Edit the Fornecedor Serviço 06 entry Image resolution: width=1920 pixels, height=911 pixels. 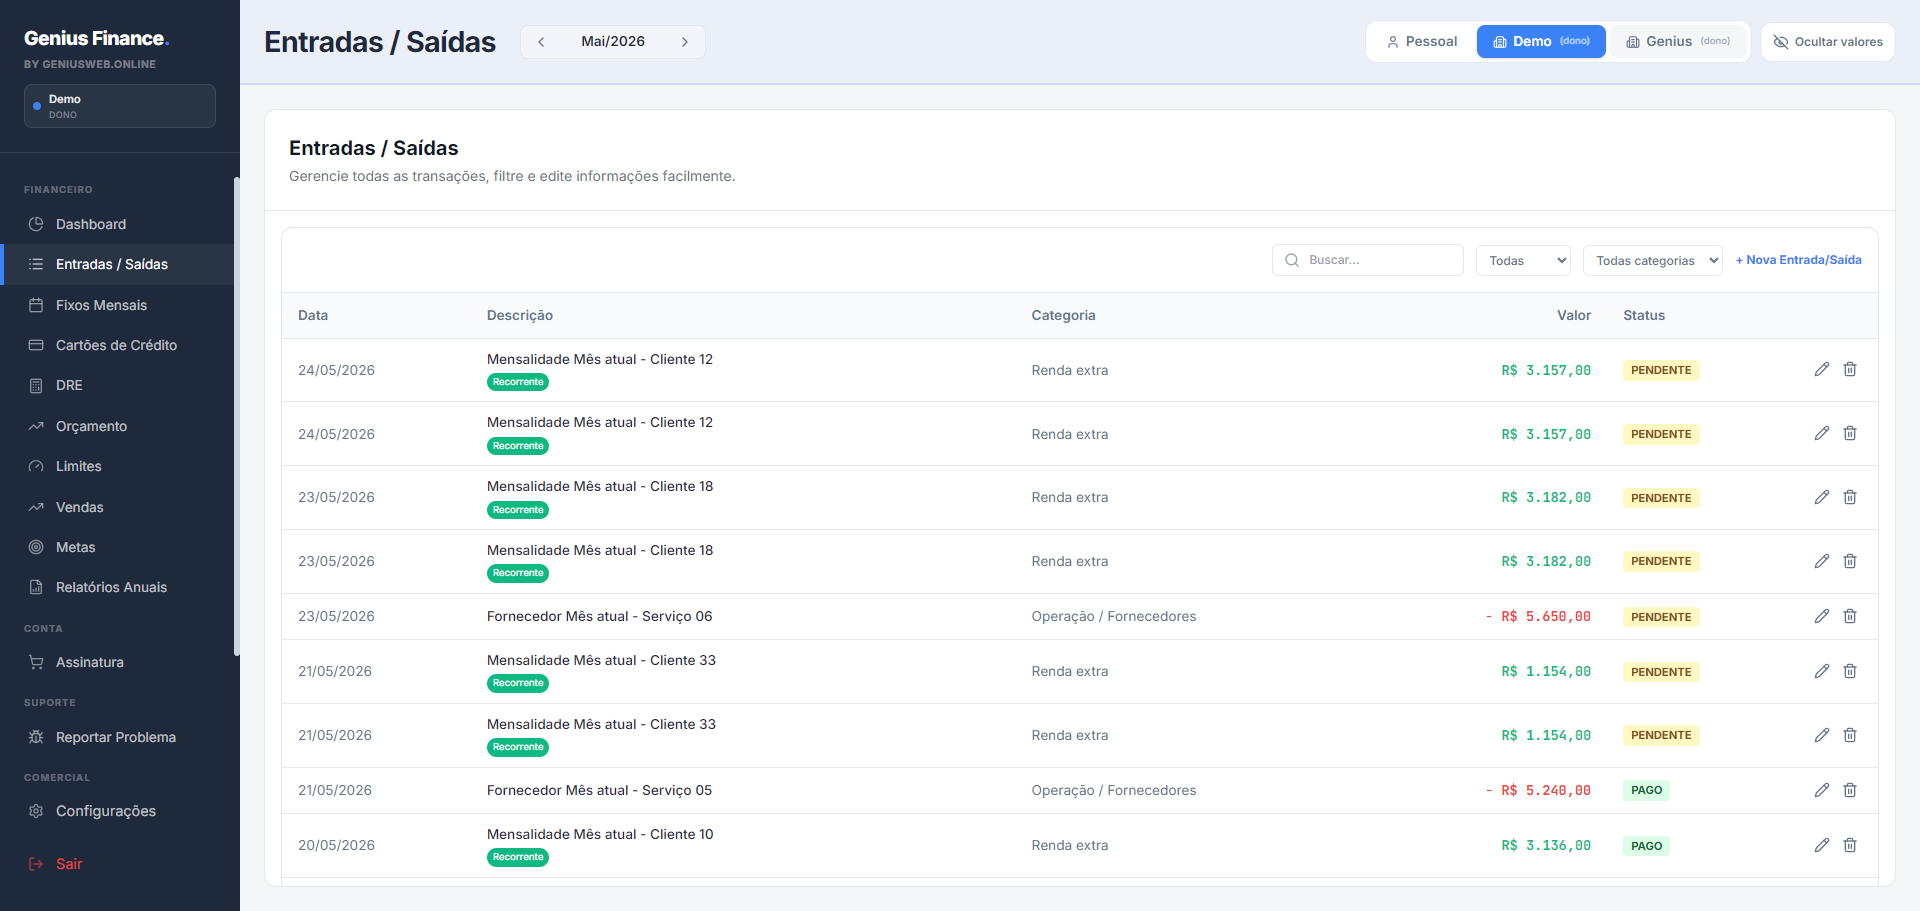[1822, 616]
